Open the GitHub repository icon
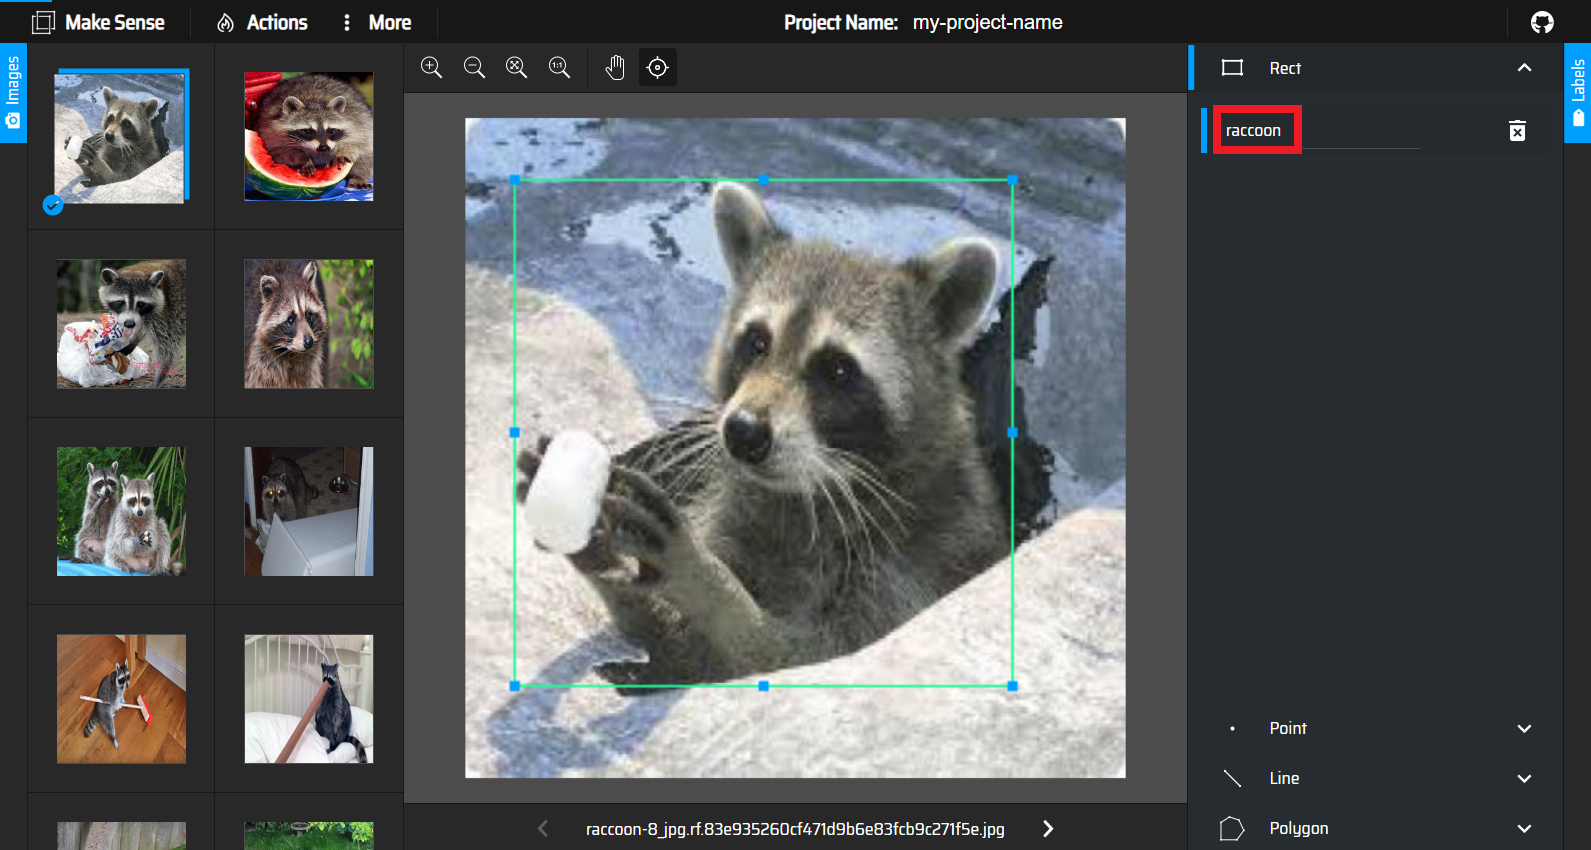Image resolution: width=1591 pixels, height=850 pixels. (1542, 22)
